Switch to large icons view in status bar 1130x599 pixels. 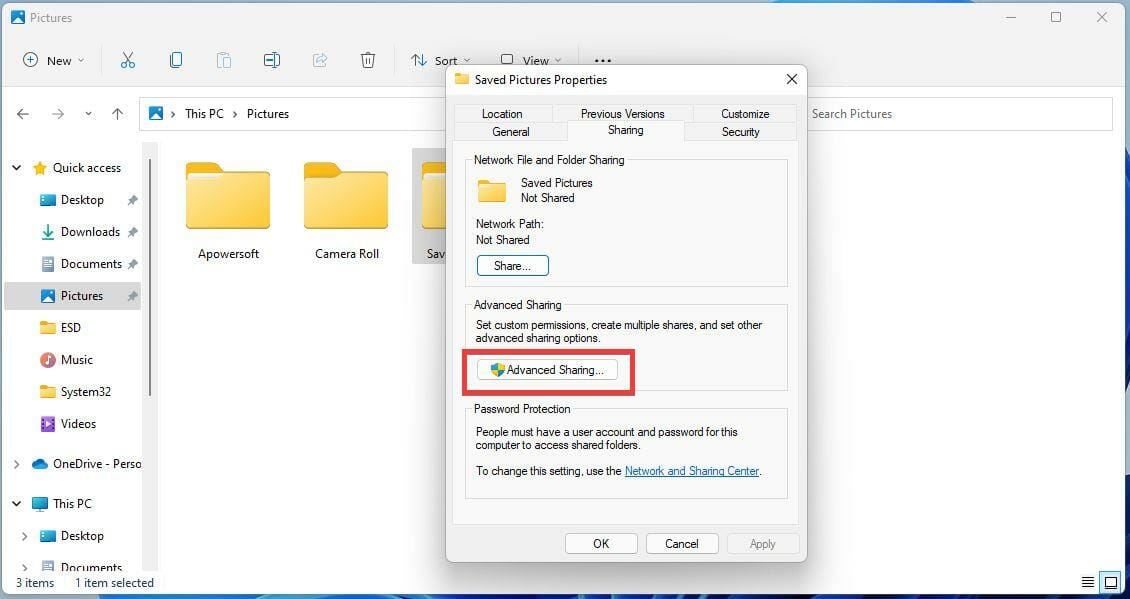tap(1111, 582)
